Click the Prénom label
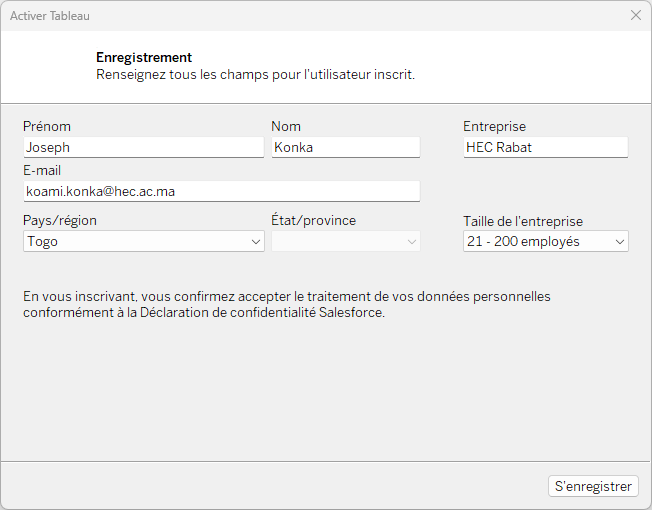Screen dimensions: 652x510 click(47, 126)
